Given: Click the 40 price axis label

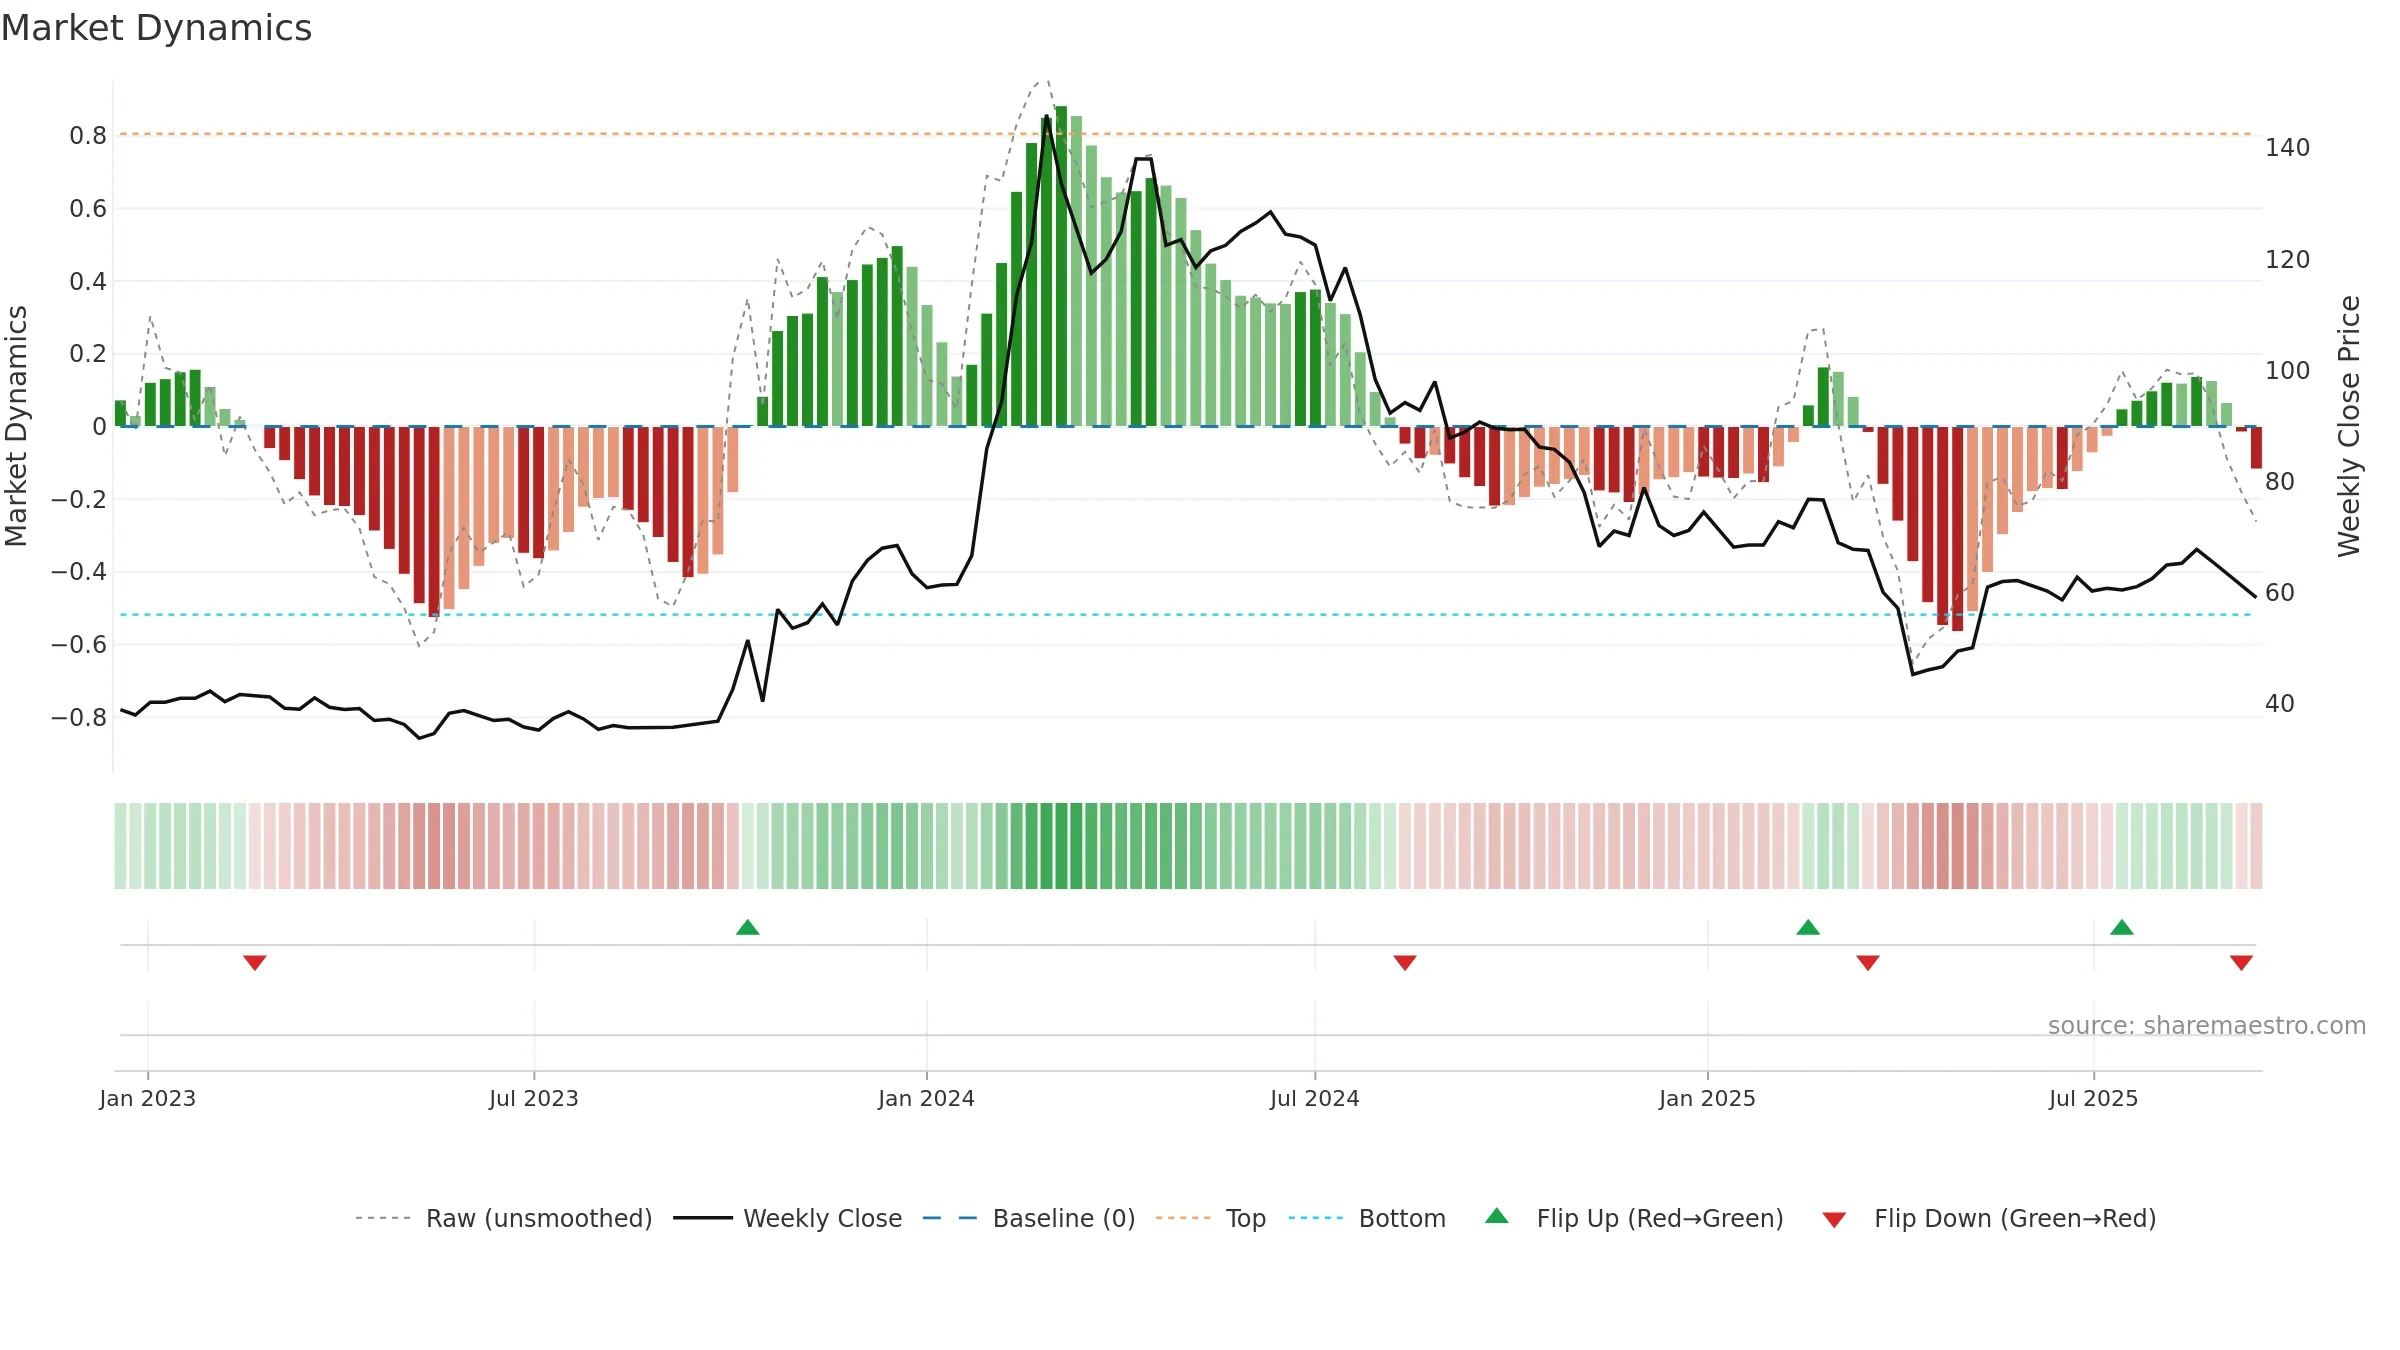Looking at the screenshot, I should pos(2280,704).
